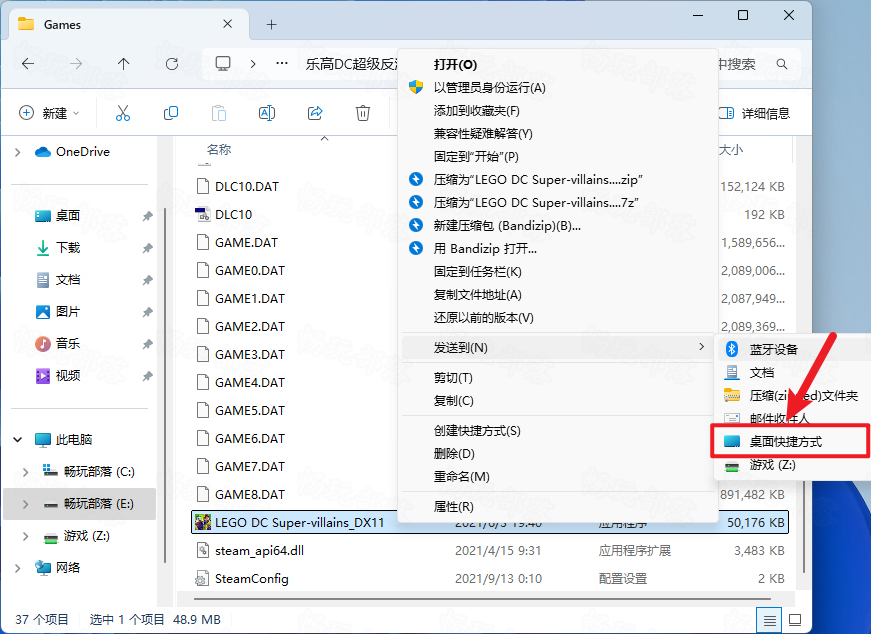This screenshot has height=634, width=871.
Task: Open the New item dropdown
Action: (x=50, y=113)
